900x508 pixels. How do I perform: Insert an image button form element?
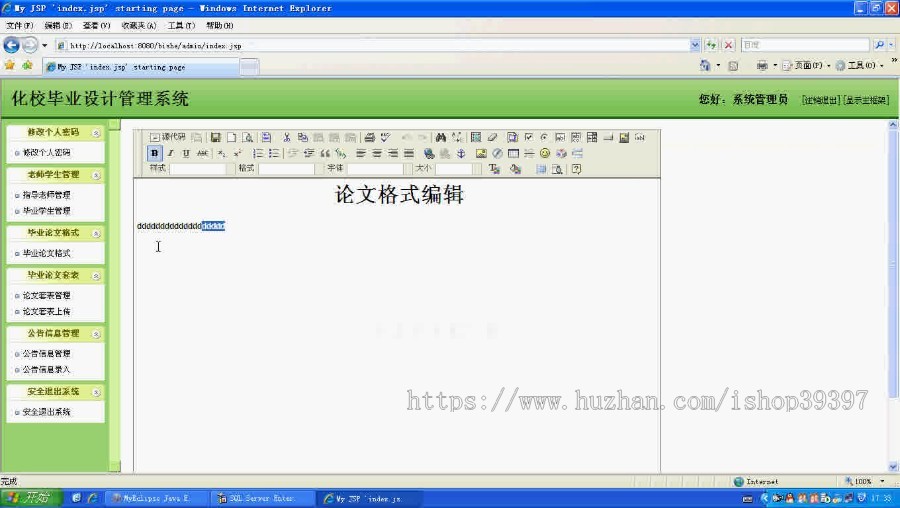624,137
